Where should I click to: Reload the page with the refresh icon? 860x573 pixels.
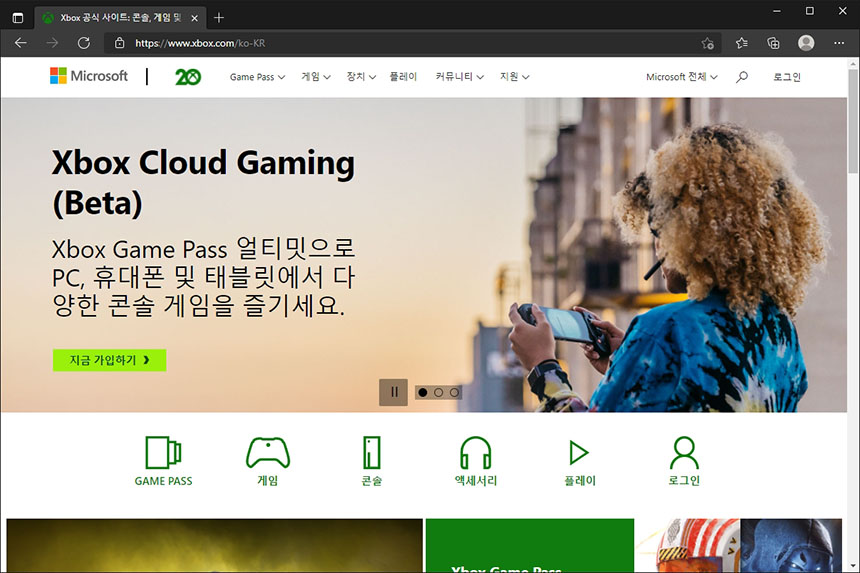tap(83, 43)
